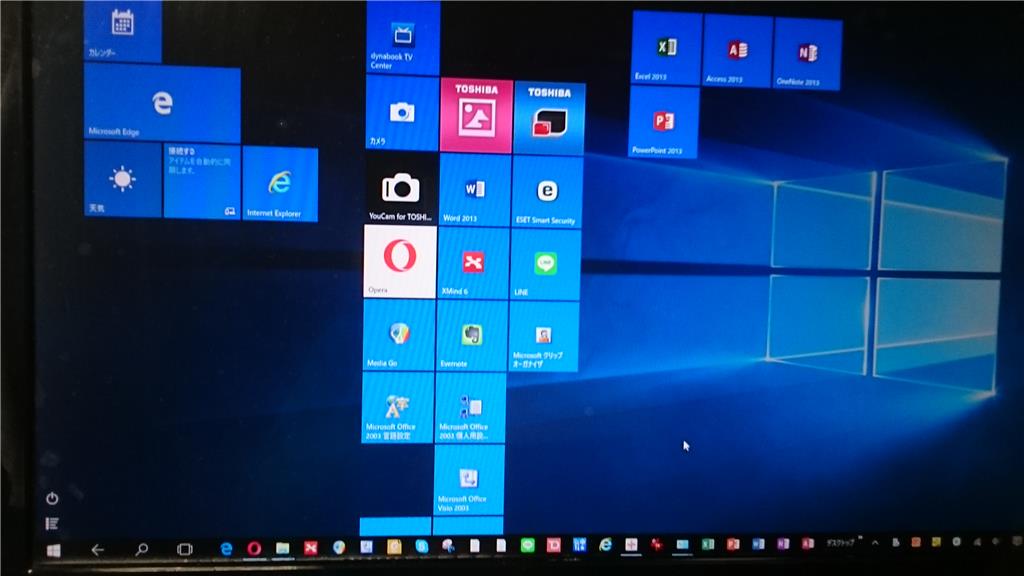
Task: Open the blue TOSHIBA tile with red device
Action: click(x=549, y=119)
